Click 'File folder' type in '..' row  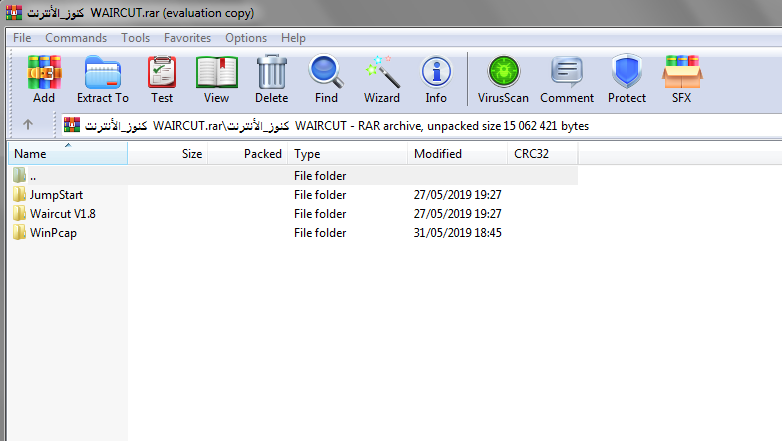click(x=320, y=176)
